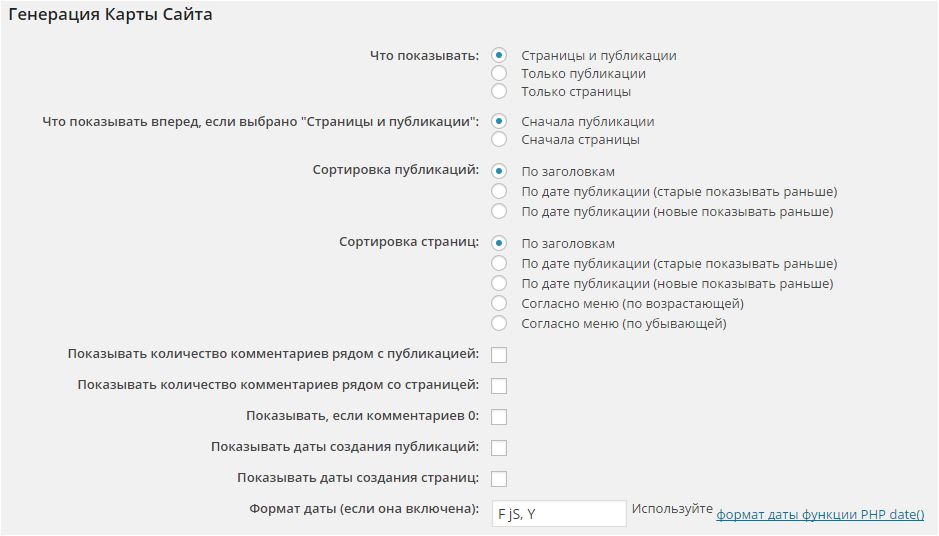Image resolution: width=939 pixels, height=536 pixels.
Task: Sort publications "По заголовкам"
Action: coord(499,172)
